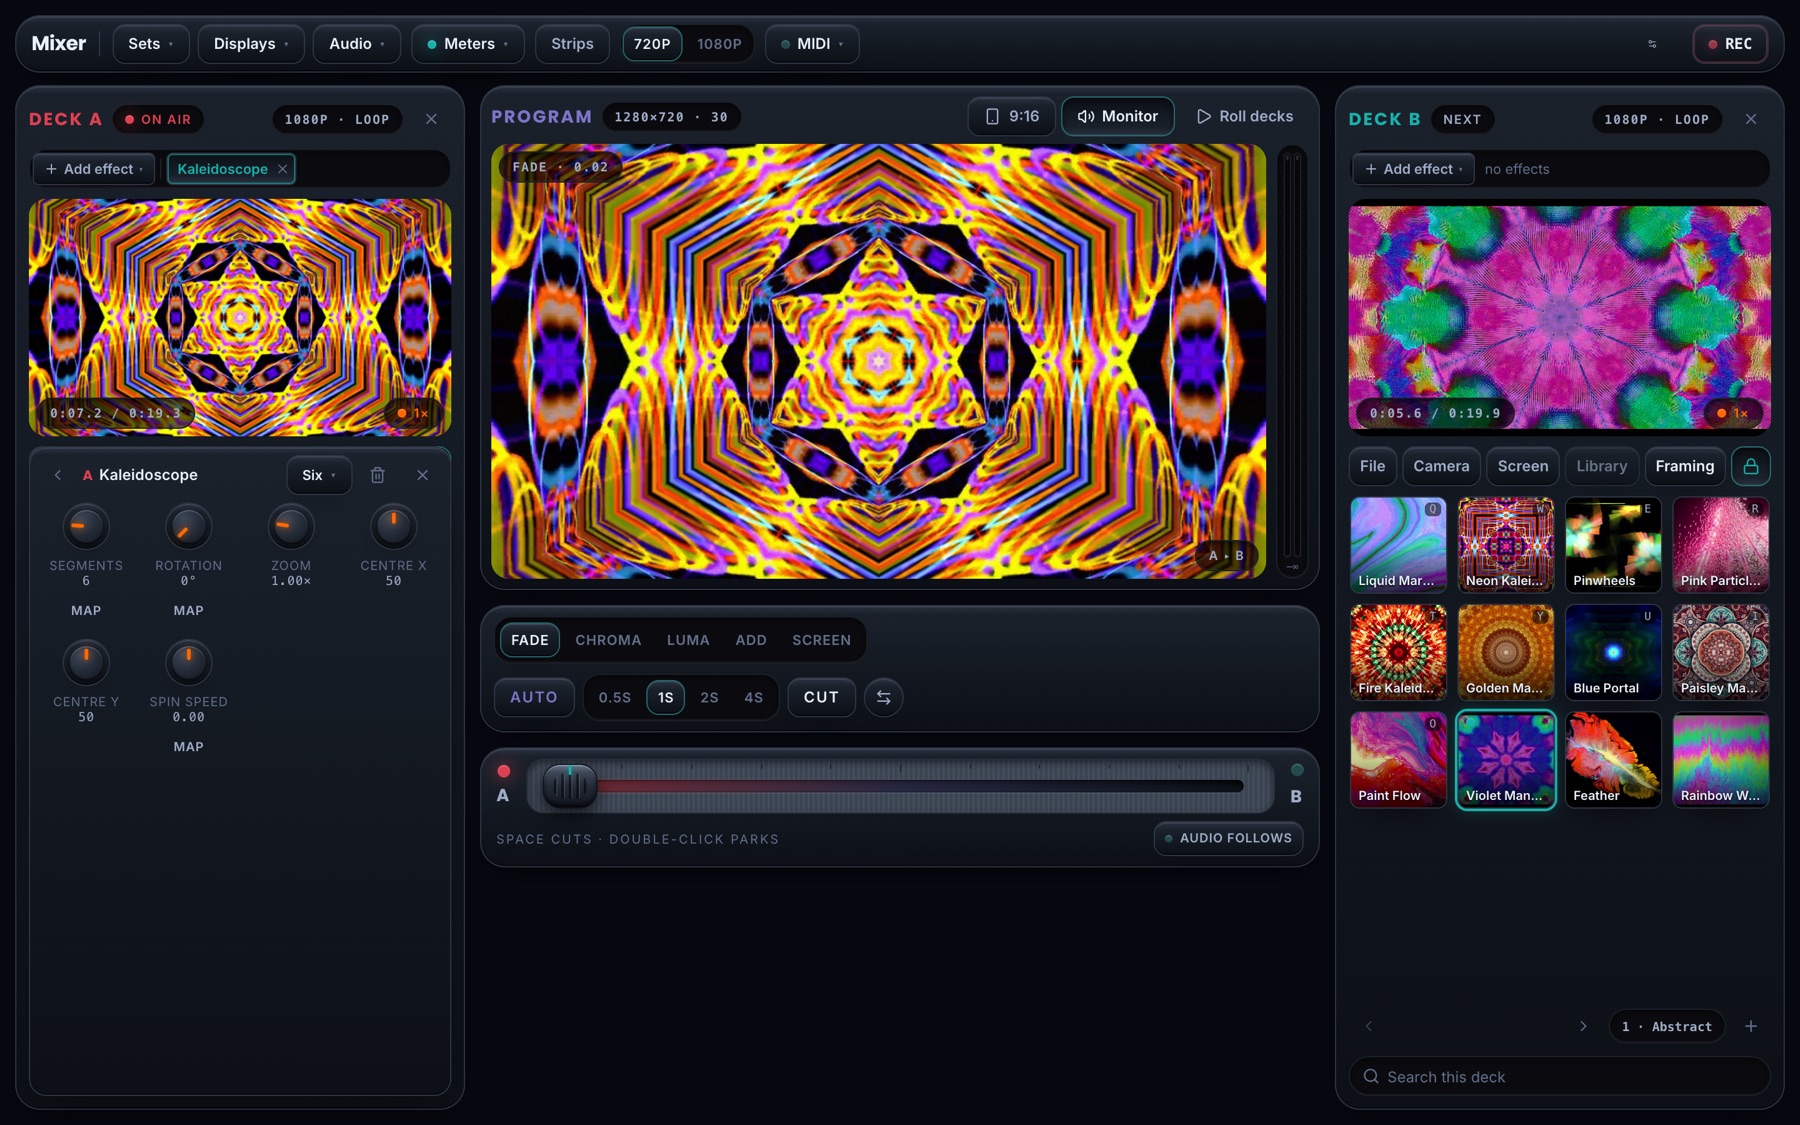The height and width of the screenshot is (1125, 1800).
Task: Select 1080P resolution
Action: point(719,44)
